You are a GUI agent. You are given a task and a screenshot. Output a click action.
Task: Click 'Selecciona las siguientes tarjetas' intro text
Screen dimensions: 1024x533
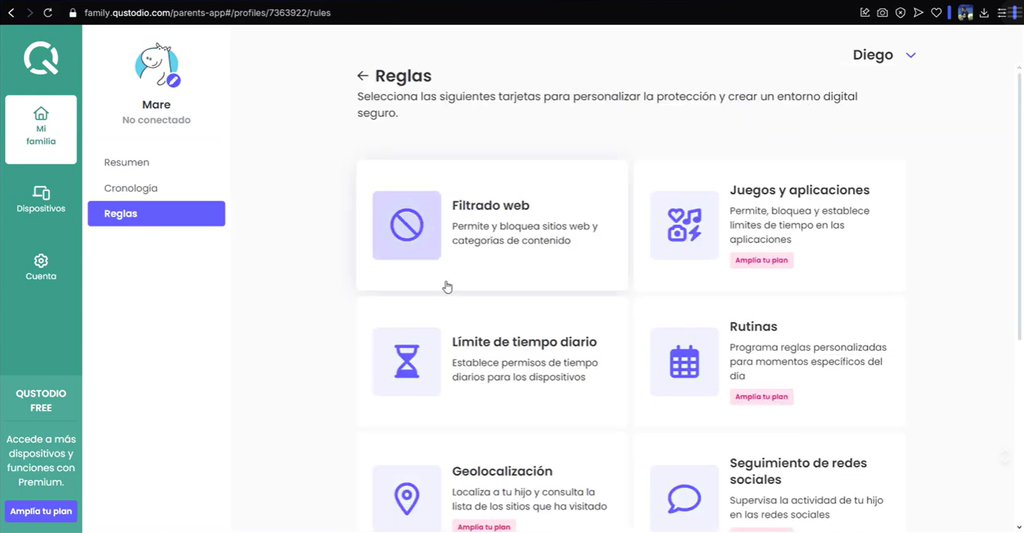(x=607, y=105)
